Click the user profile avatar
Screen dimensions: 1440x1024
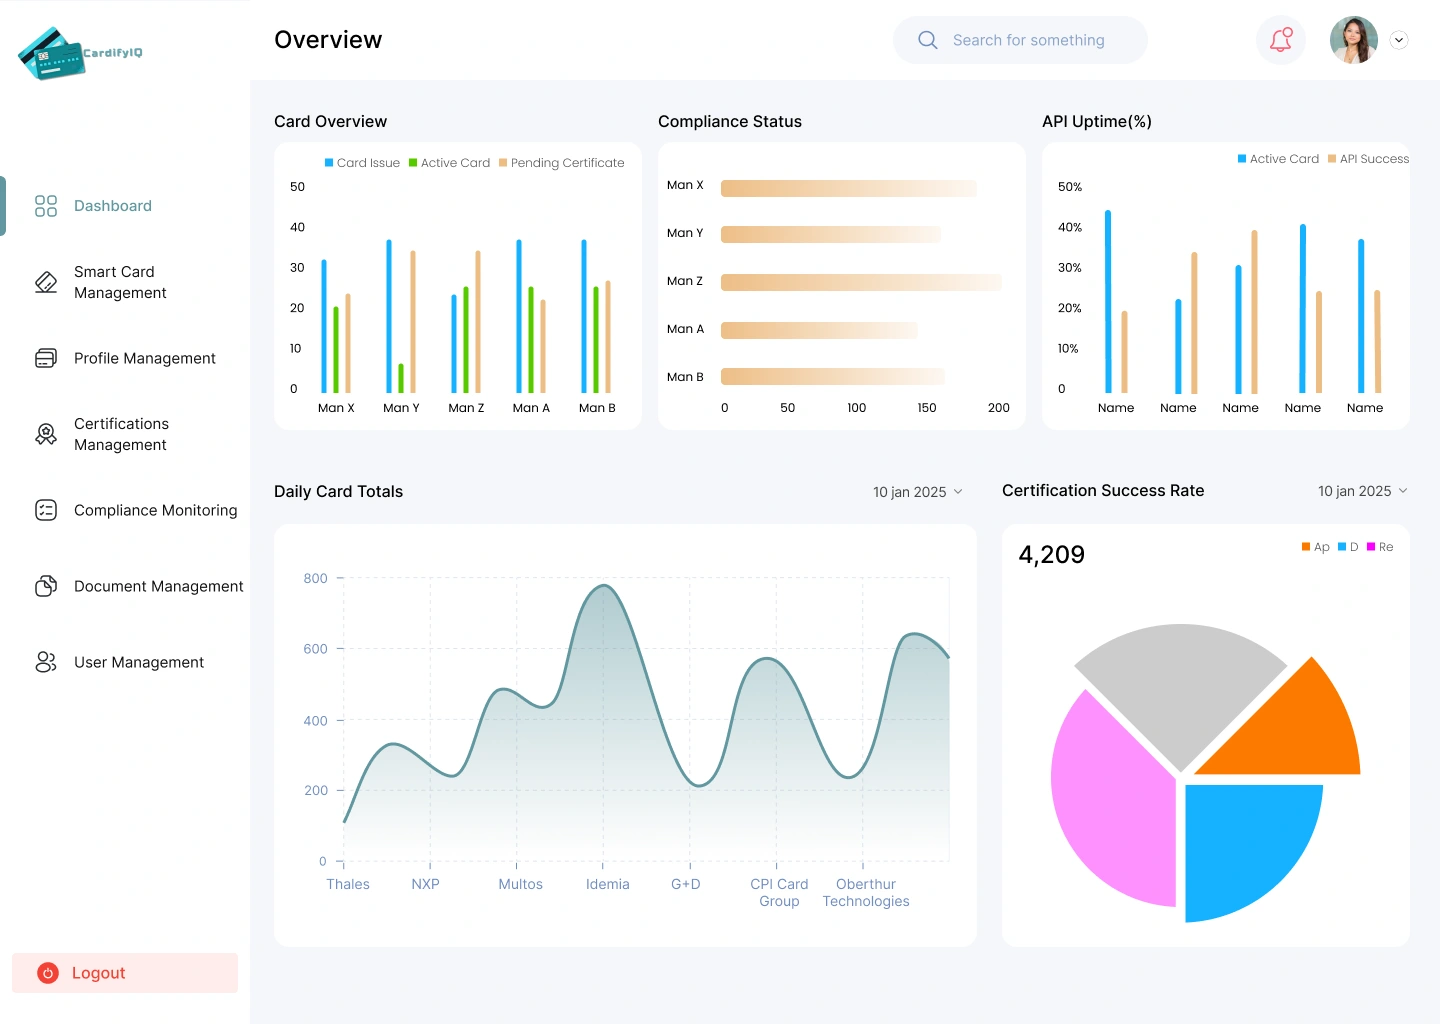click(1354, 40)
